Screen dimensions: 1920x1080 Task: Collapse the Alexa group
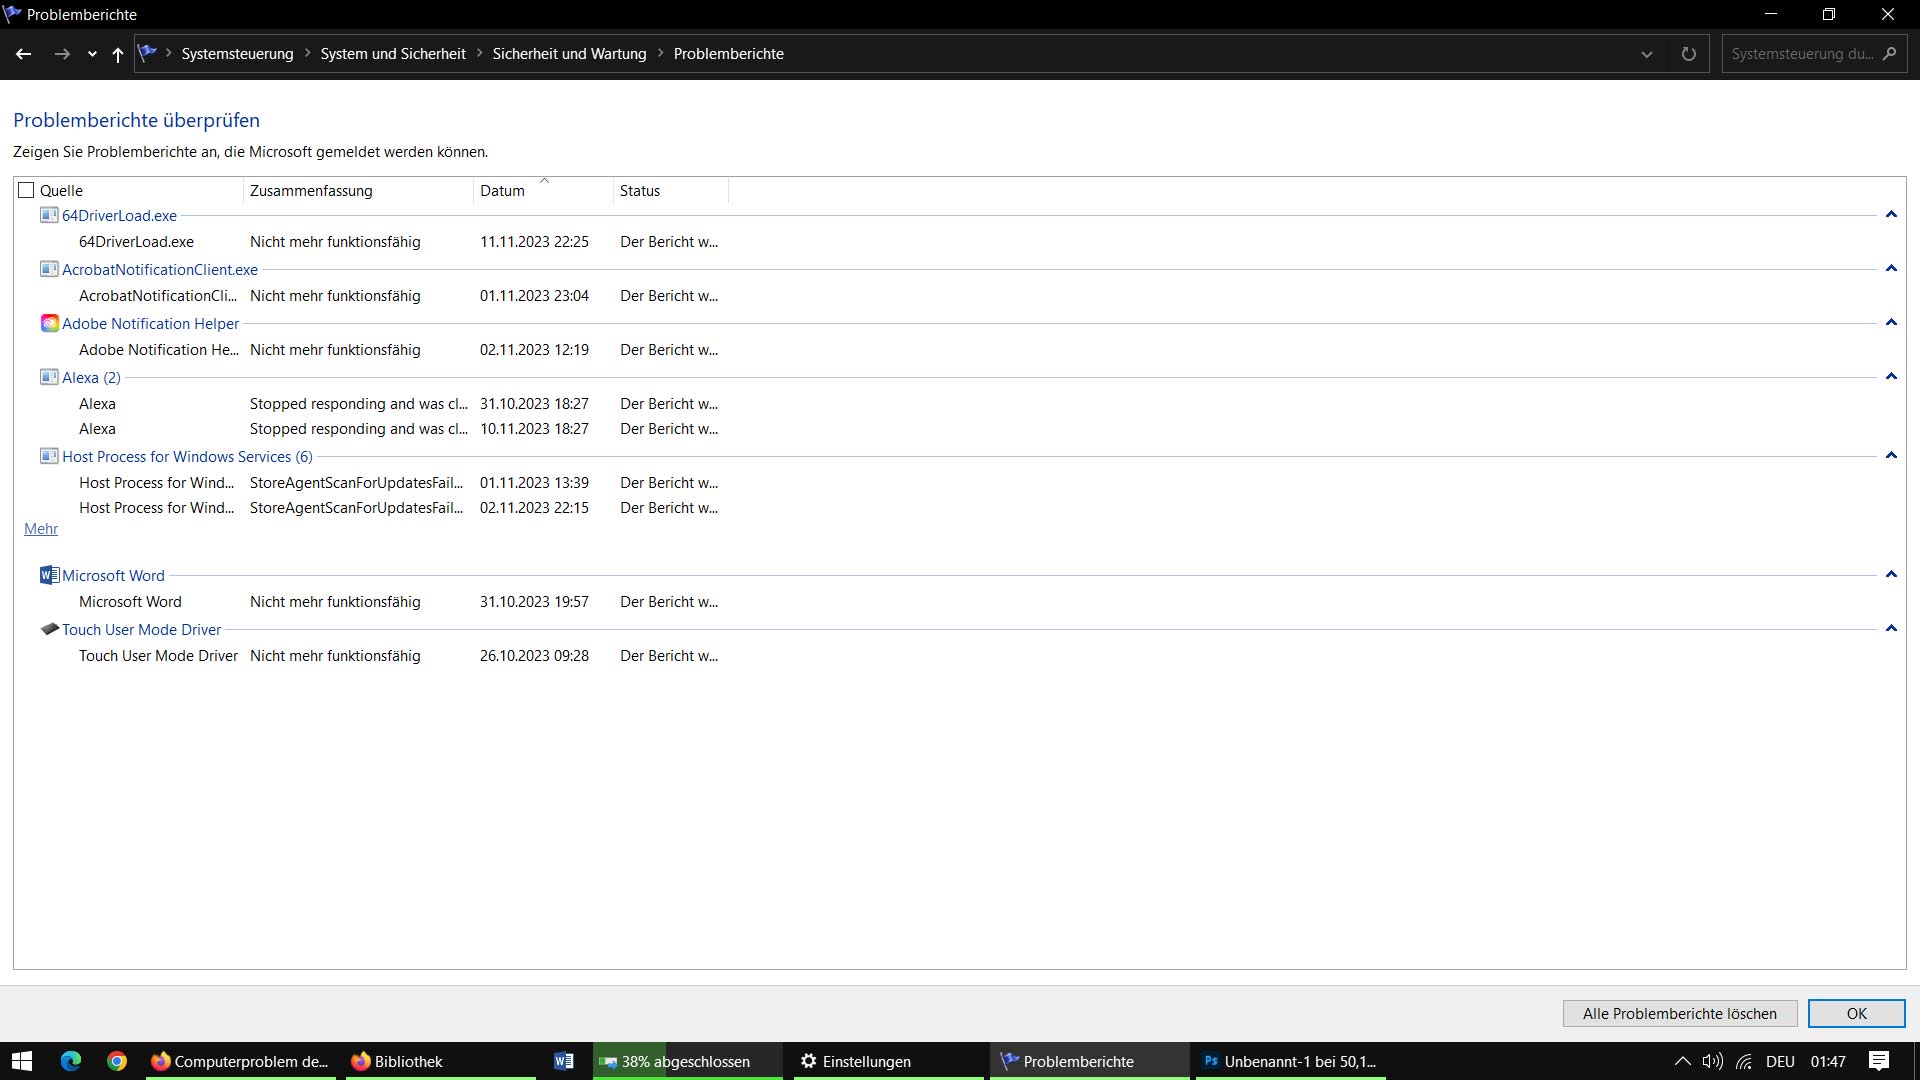(1891, 377)
